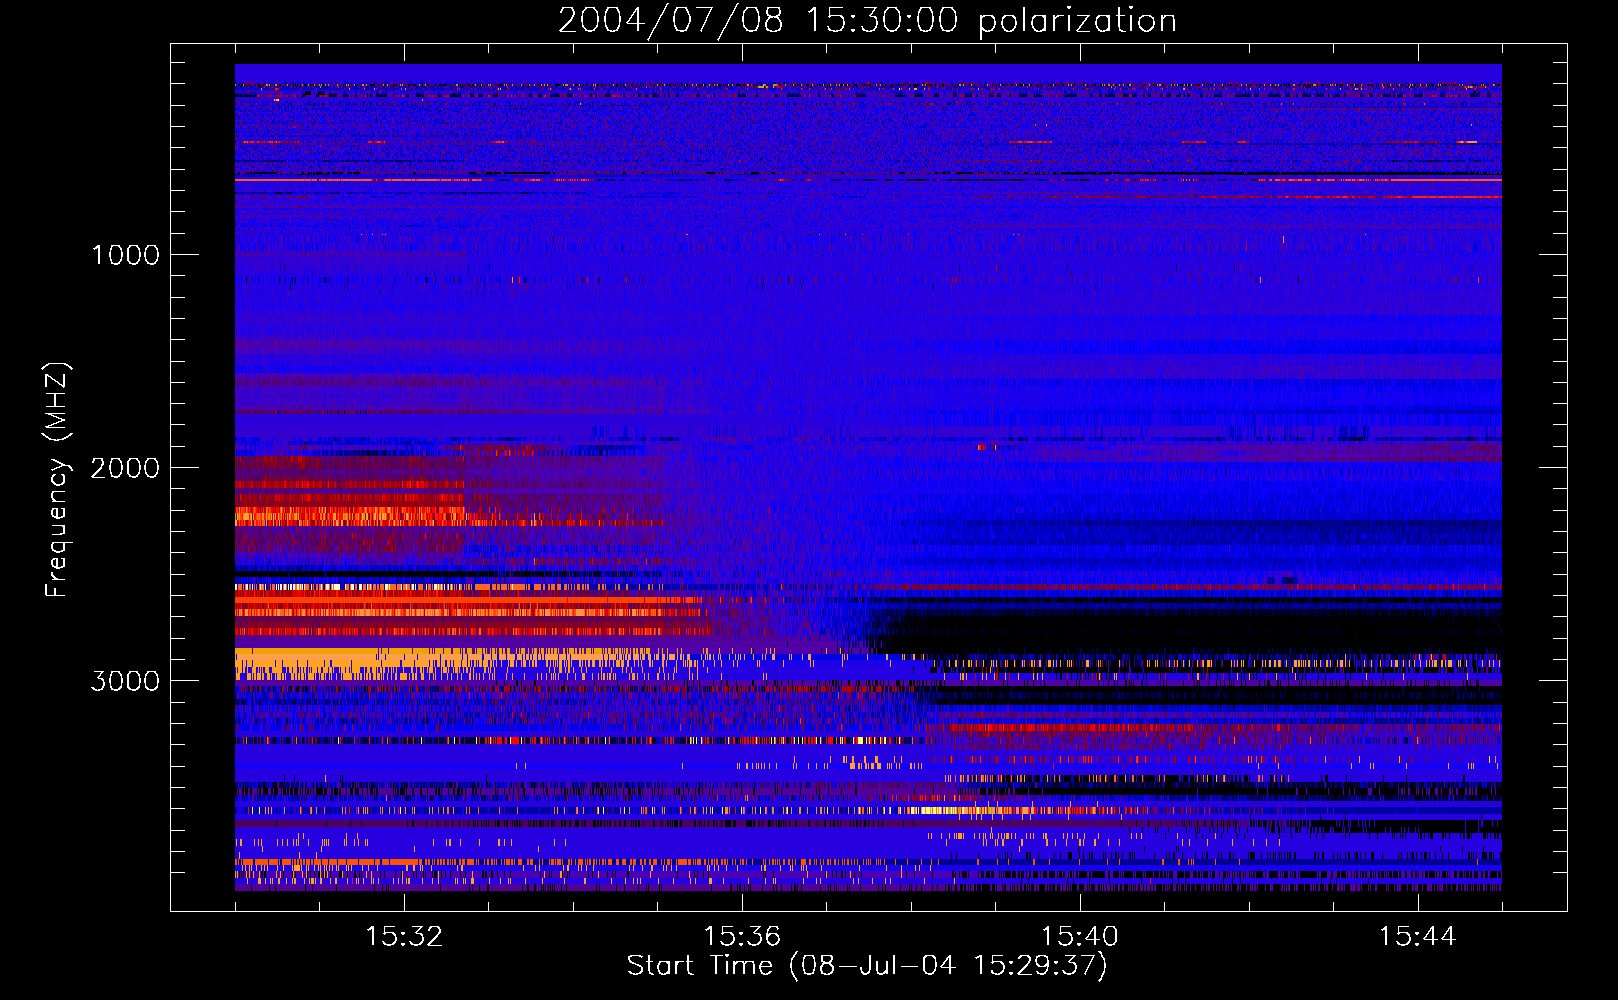Image resolution: width=1618 pixels, height=1000 pixels.
Task: Click the plot title '2004/07/08 15:30:00 polarization'
Action: (x=867, y=21)
